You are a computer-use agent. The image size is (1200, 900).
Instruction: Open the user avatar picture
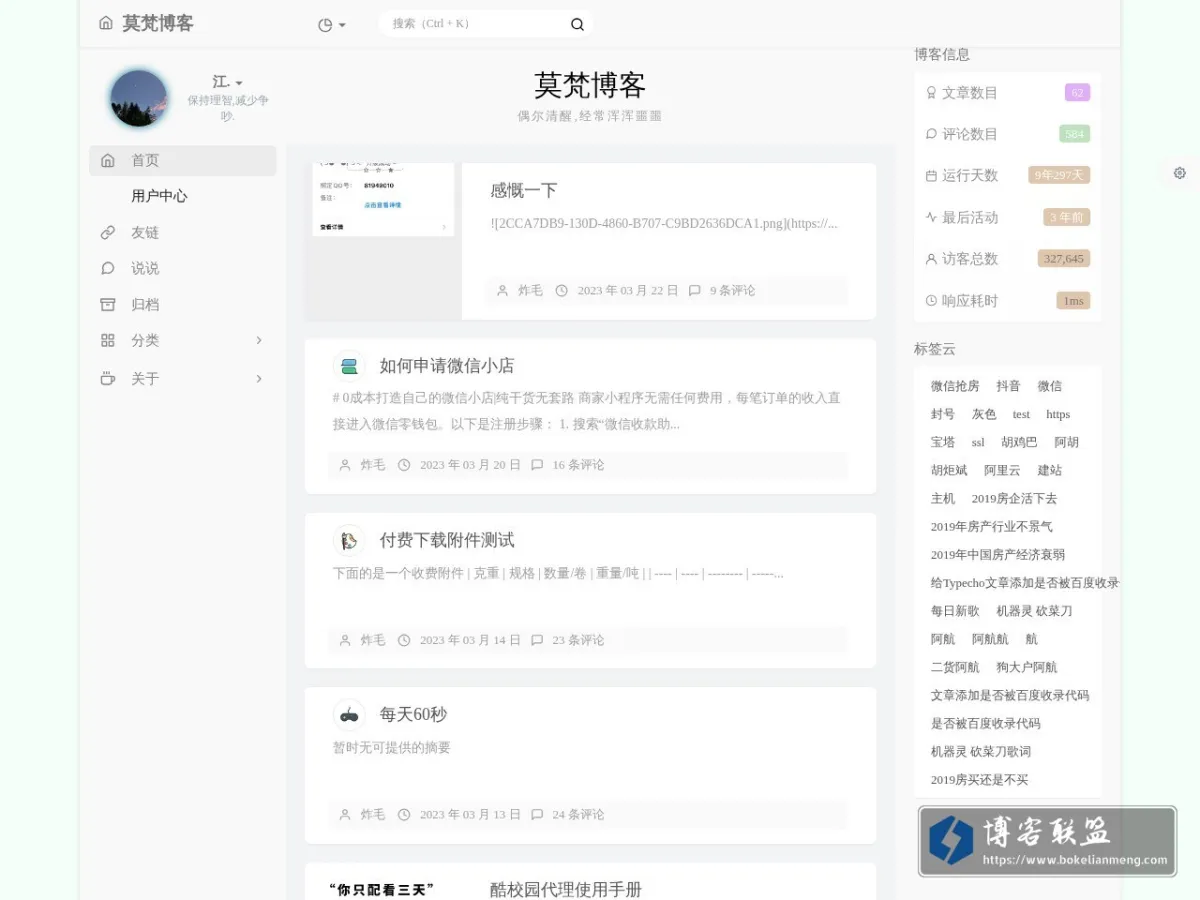[138, 98]
